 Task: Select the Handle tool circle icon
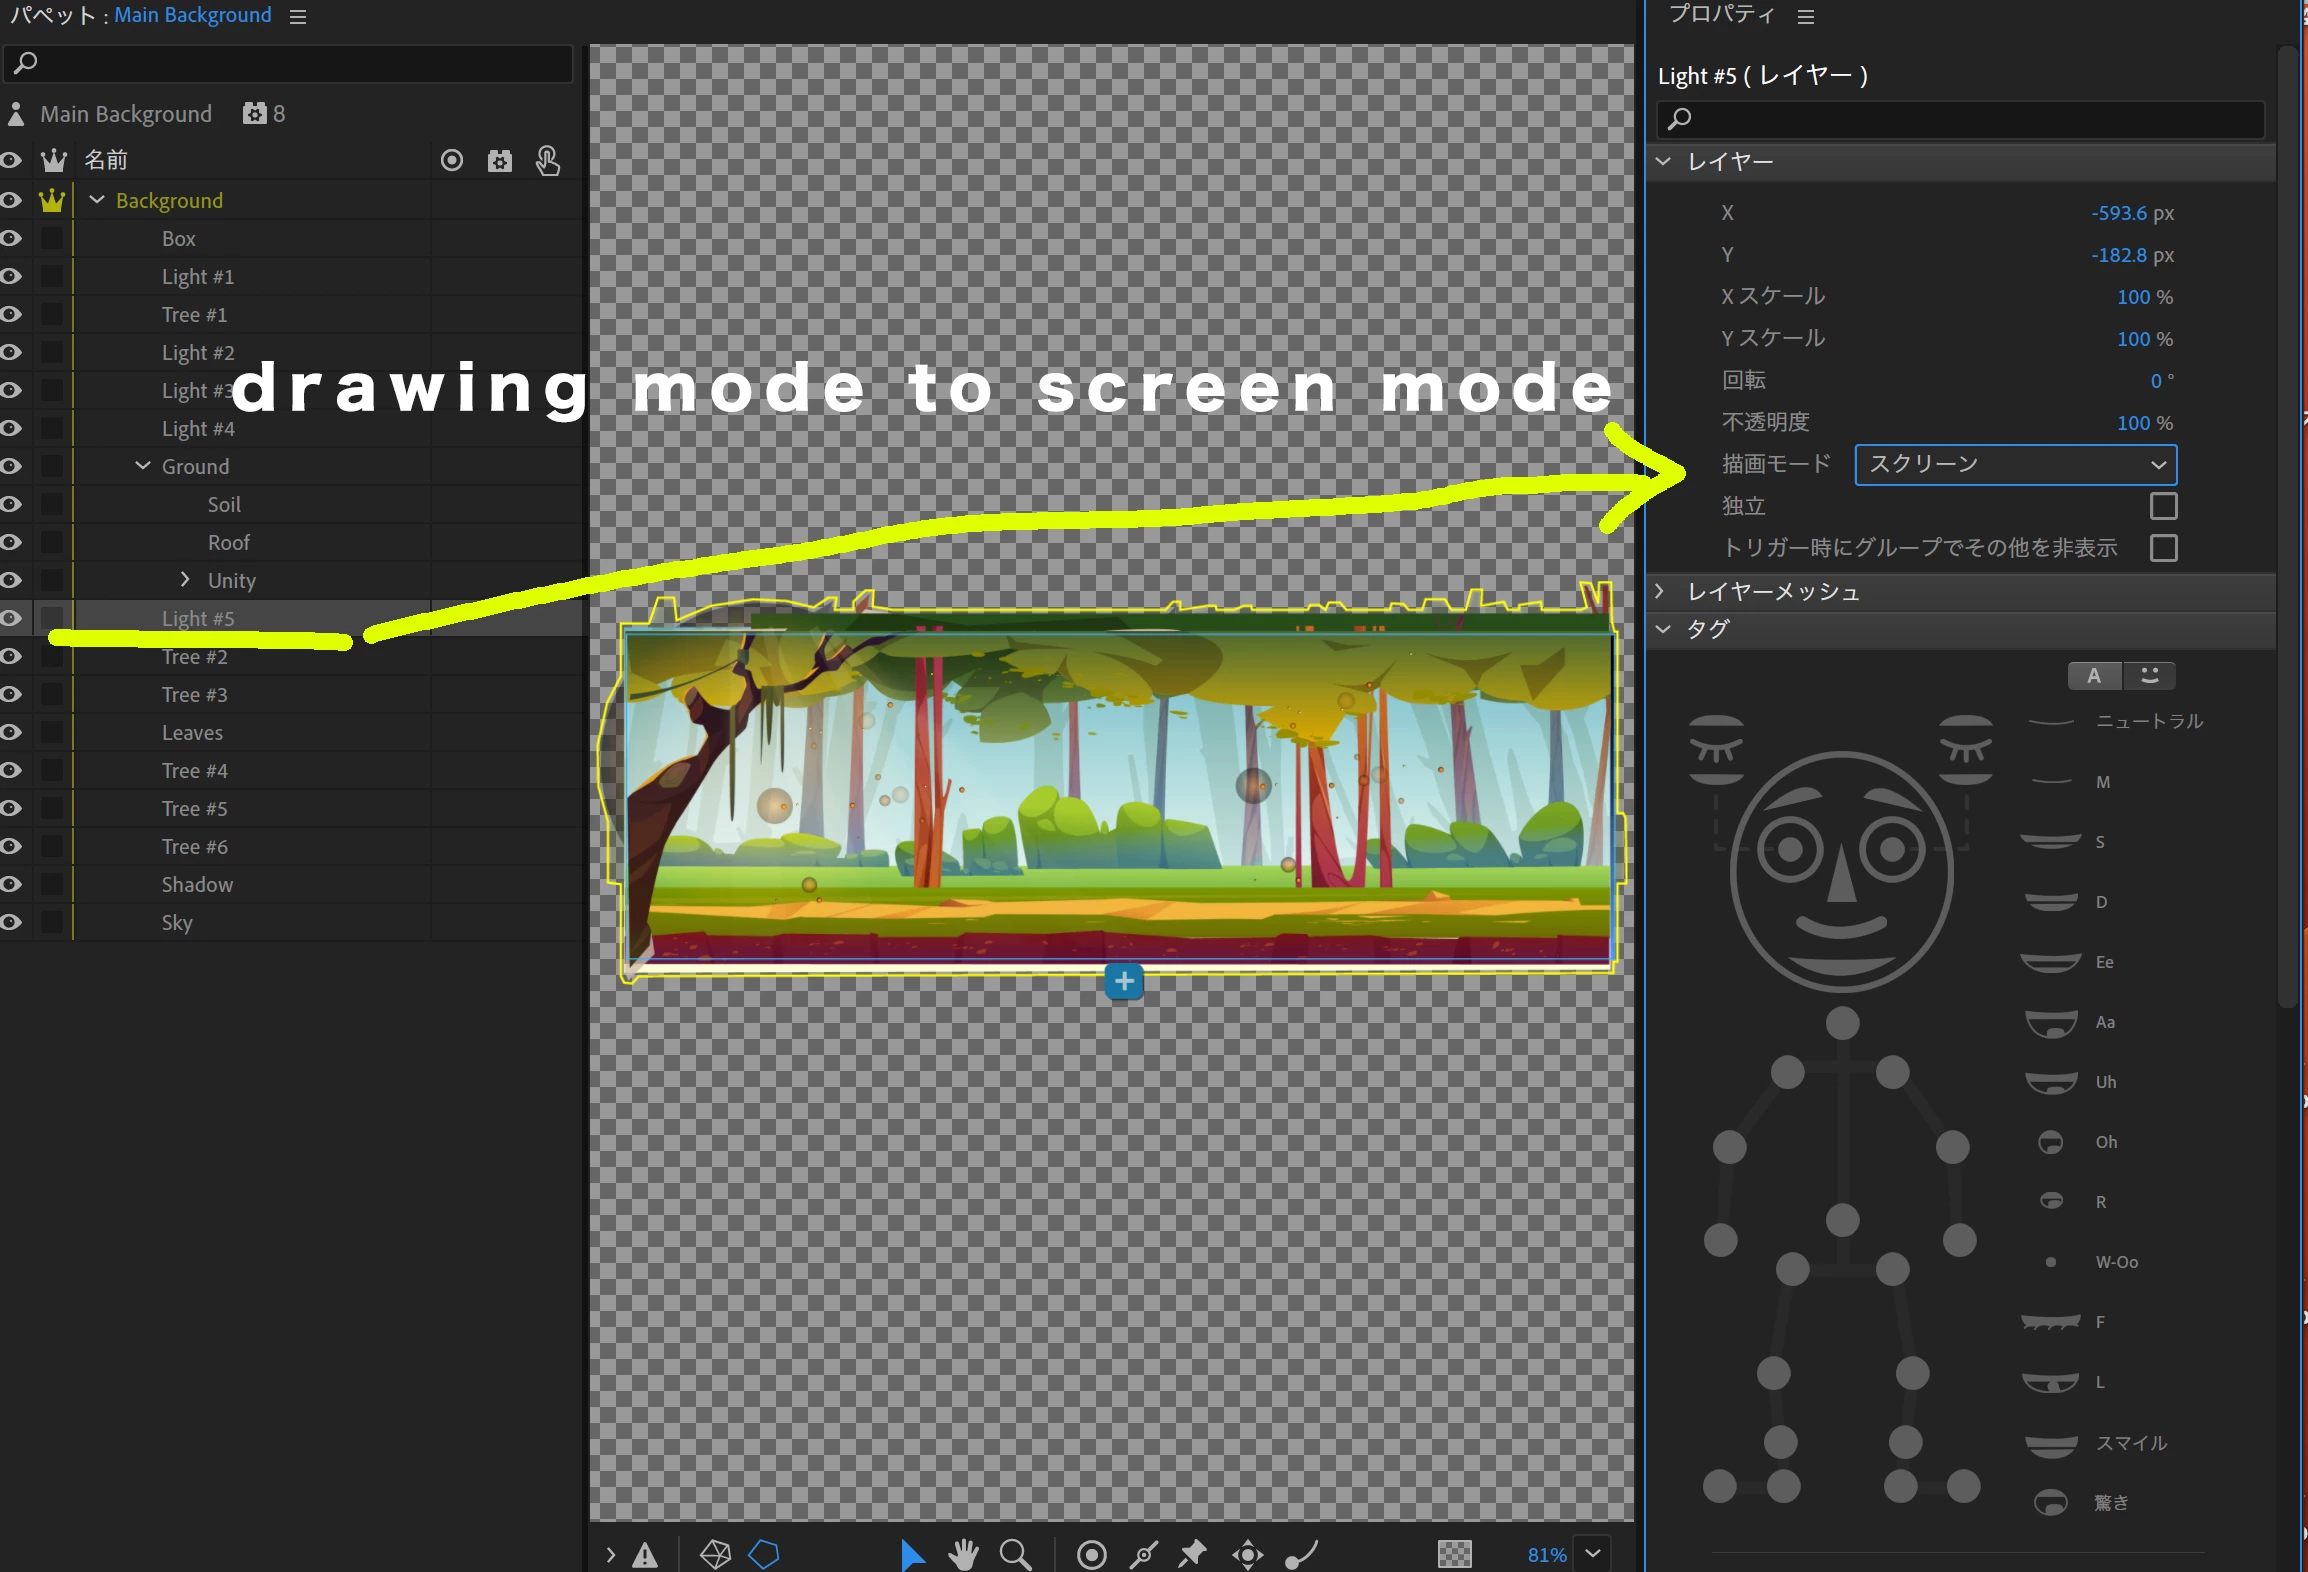pyautogui.click(x=1091, y=1554)
